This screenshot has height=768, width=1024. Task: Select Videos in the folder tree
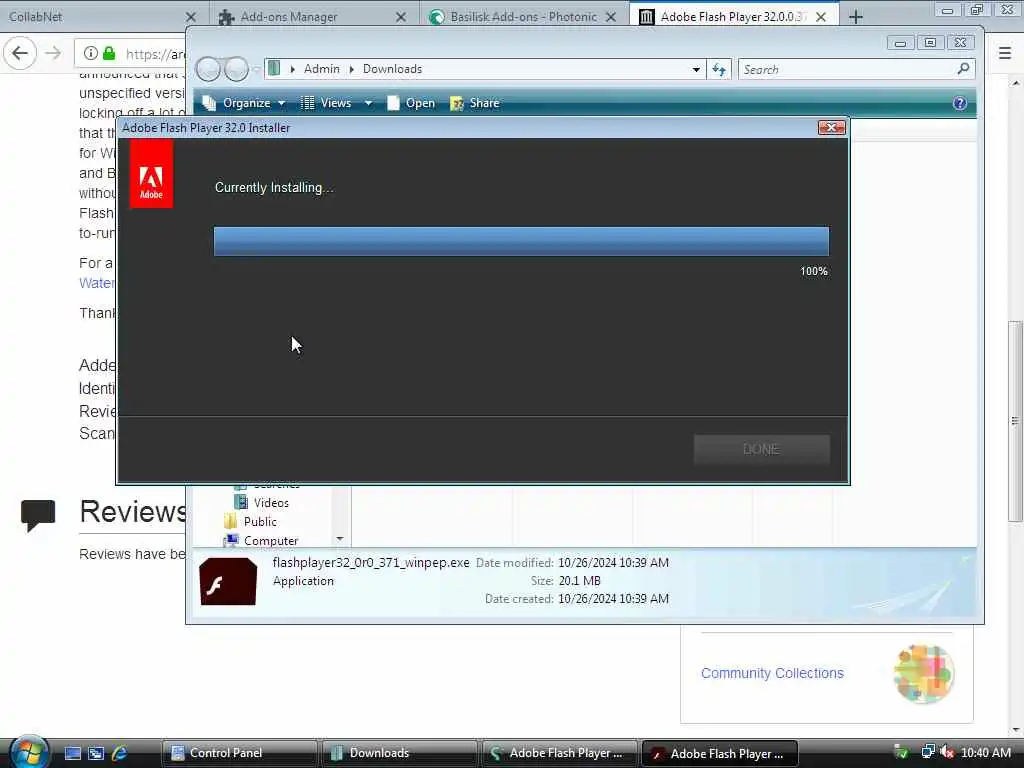click(x=261, y=502)
